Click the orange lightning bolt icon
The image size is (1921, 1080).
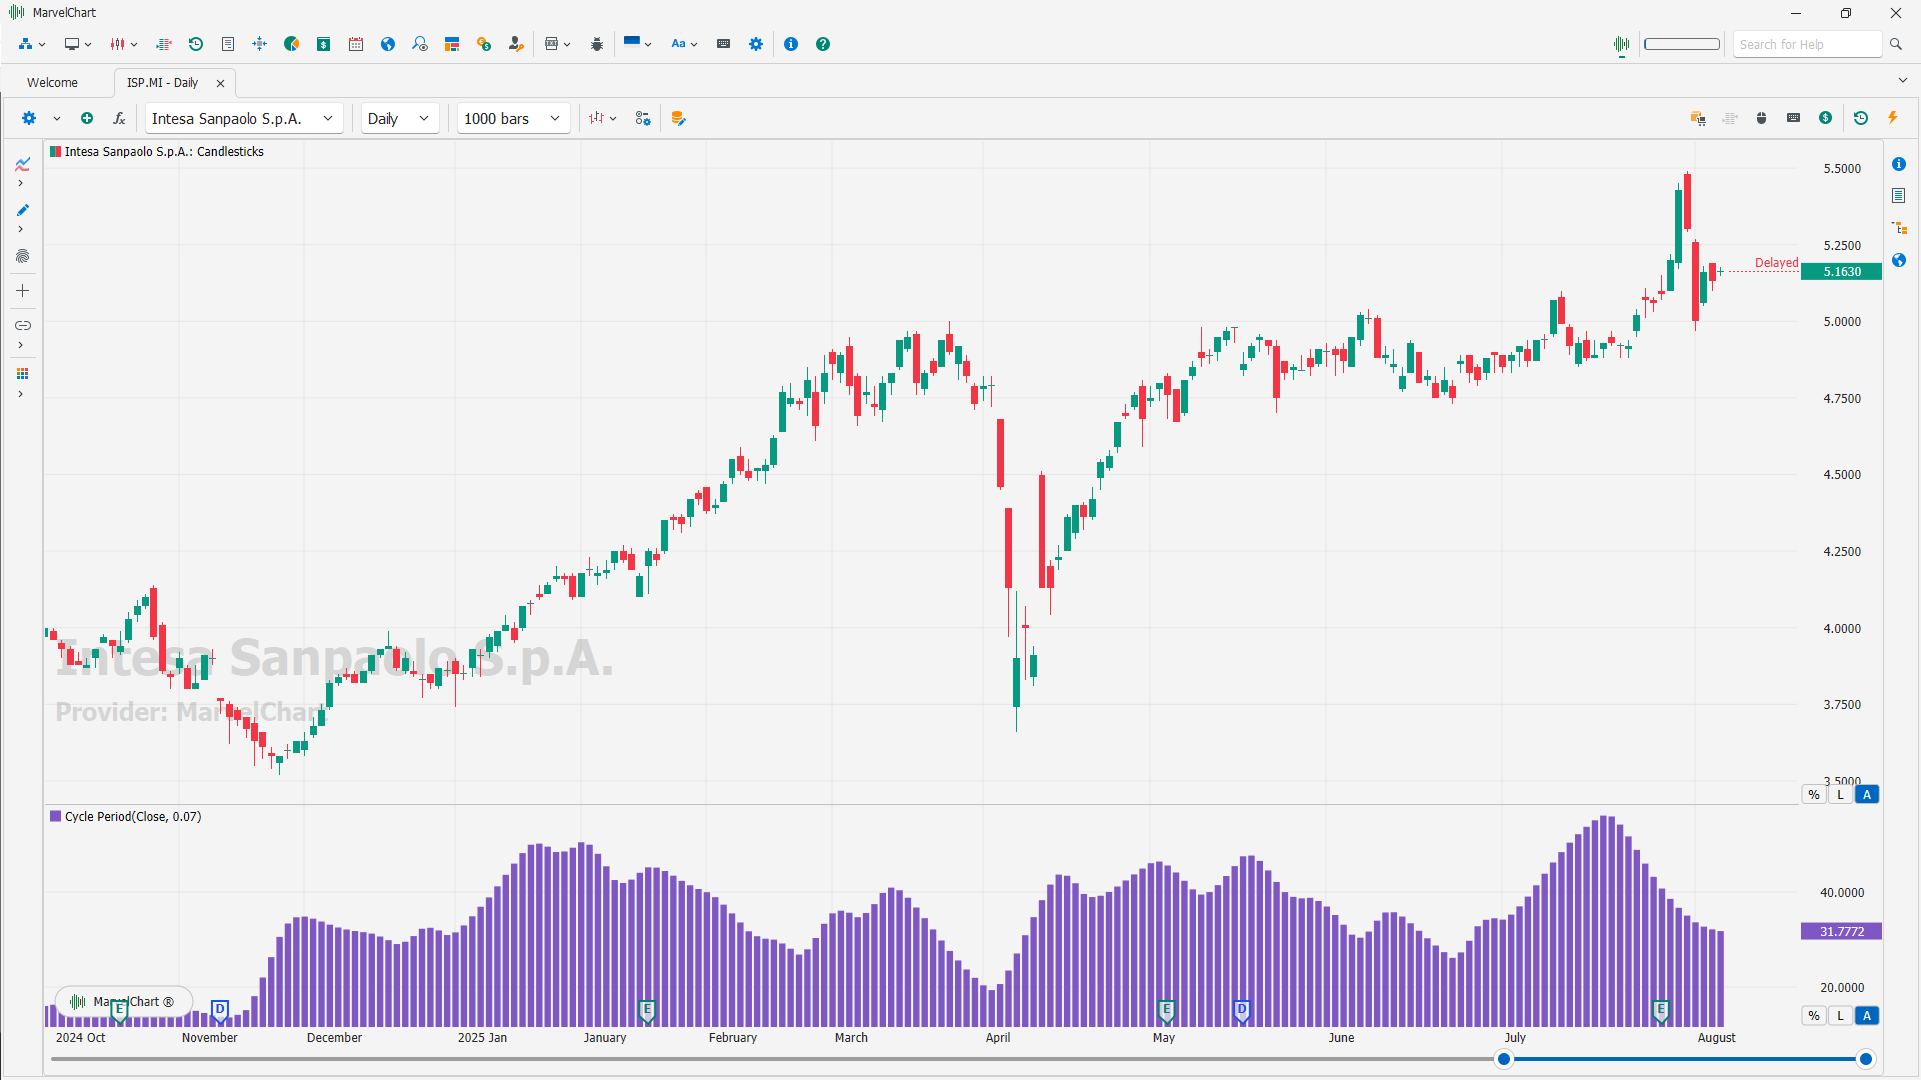click(x=1893, y=118)
